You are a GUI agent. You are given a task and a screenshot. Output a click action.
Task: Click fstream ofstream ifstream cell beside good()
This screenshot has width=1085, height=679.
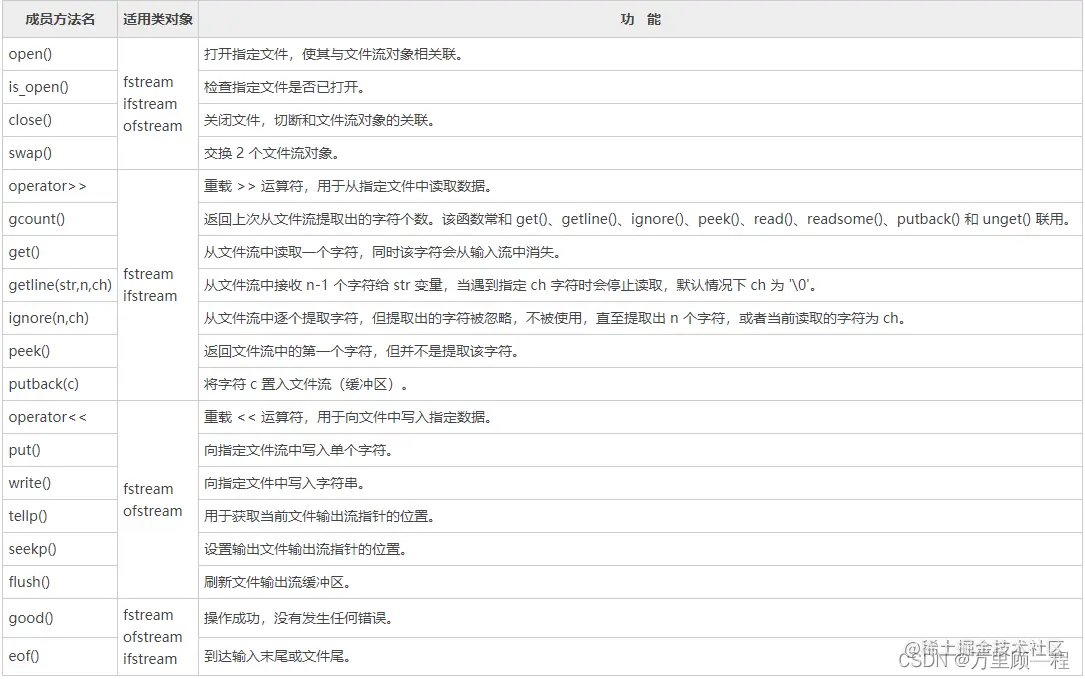click(158, 637)
